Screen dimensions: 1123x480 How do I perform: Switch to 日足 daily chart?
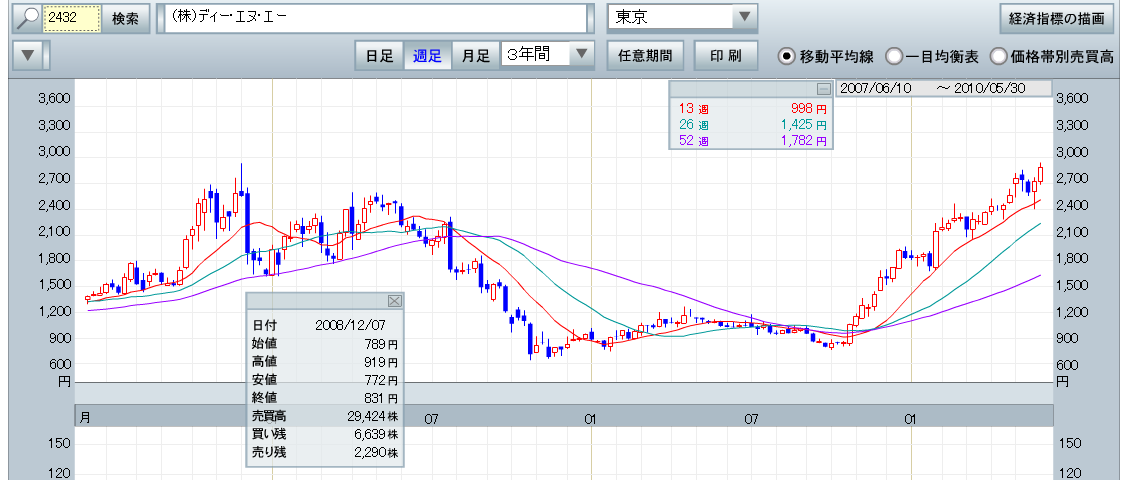click(x=379, y=56)
